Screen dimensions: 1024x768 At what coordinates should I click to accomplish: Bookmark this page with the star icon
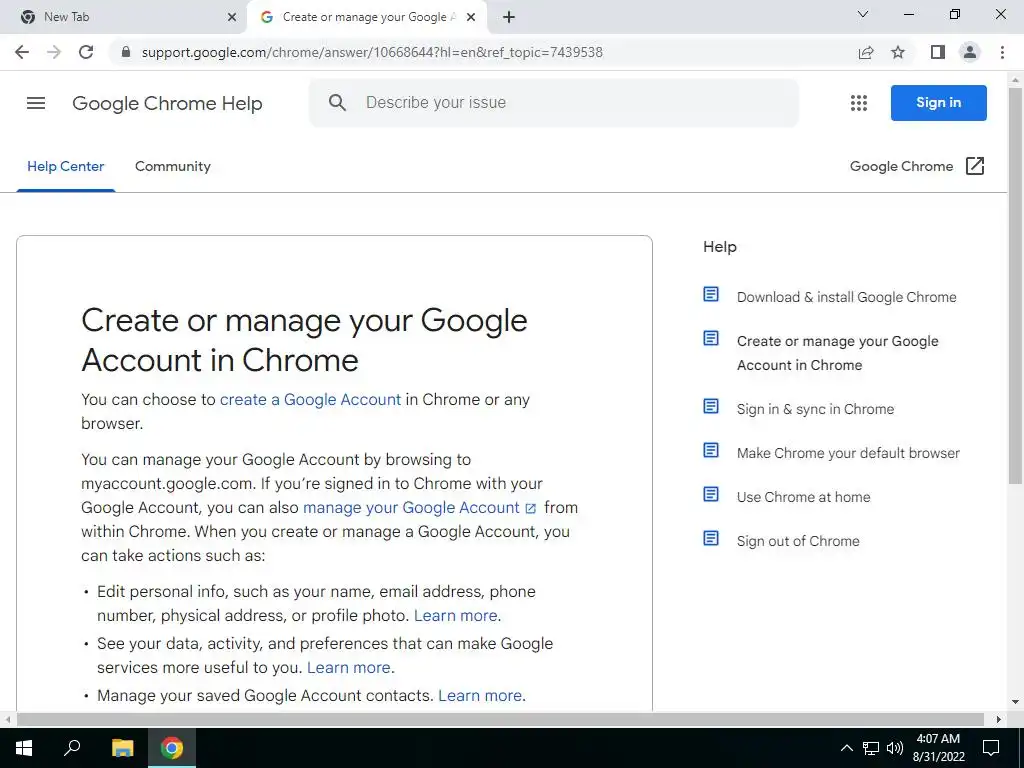coord(898,52)
